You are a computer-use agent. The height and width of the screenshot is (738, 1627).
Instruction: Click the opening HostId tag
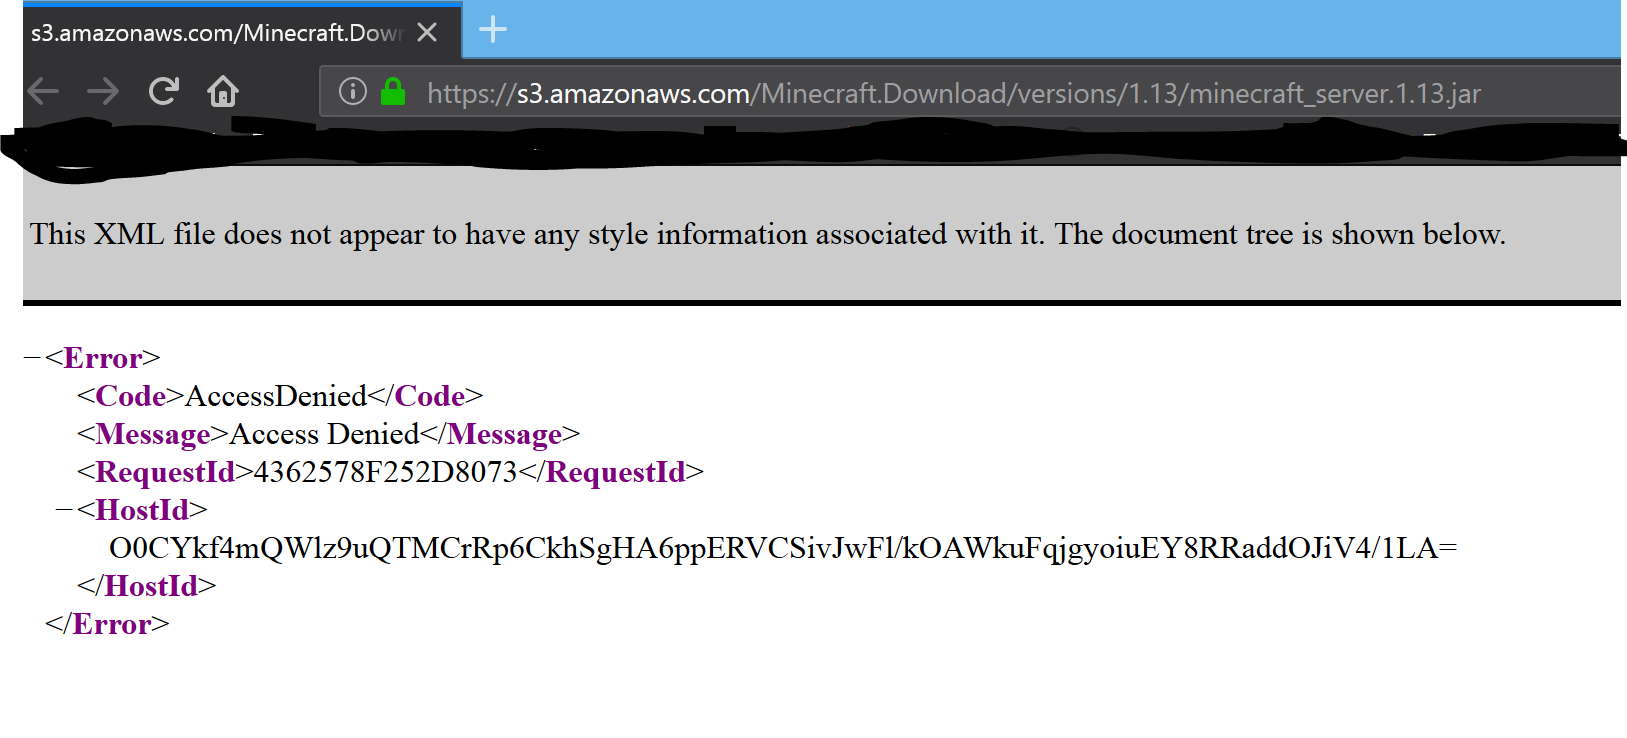(x=141, y=510)
